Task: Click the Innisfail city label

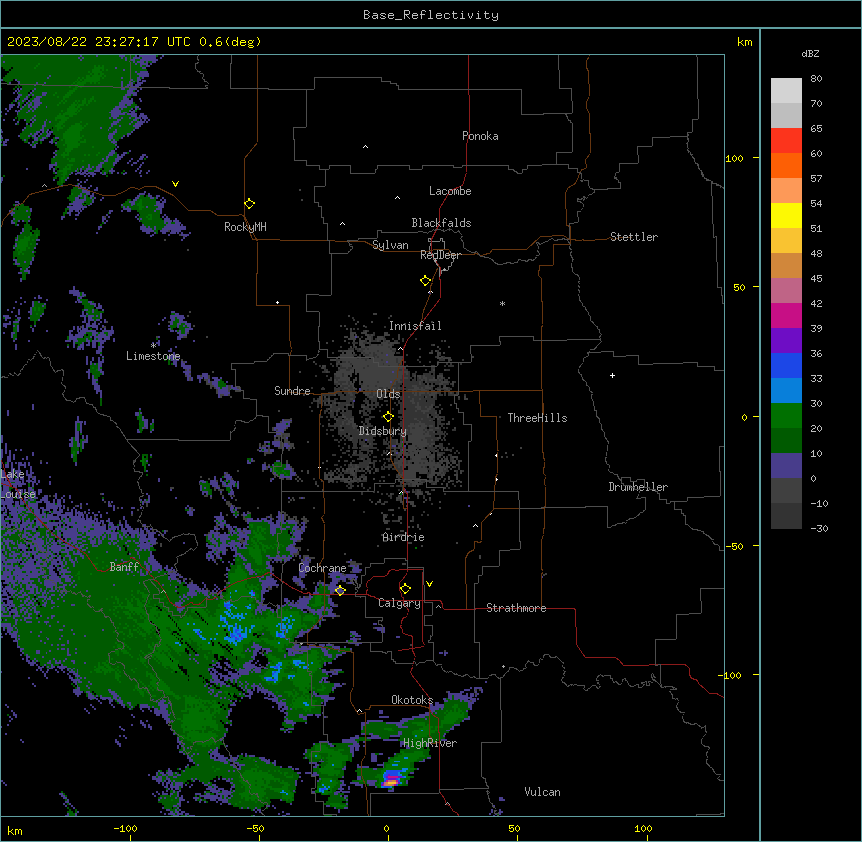Action: click(415, 326)
